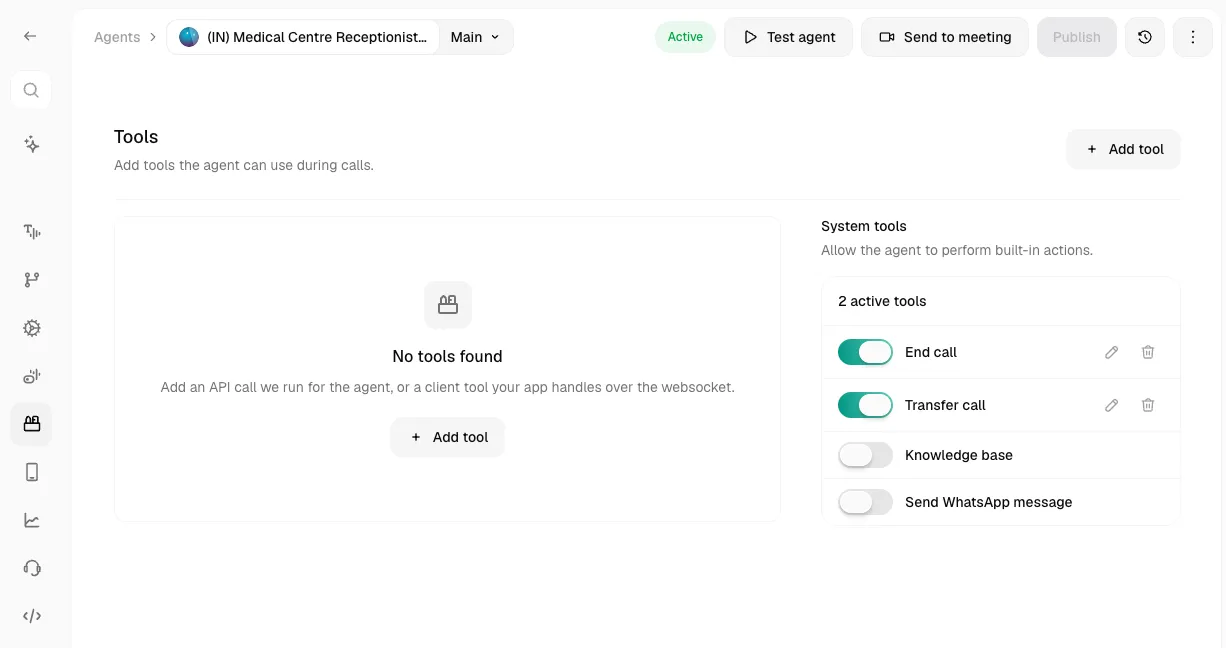Image resolution: width=1226 pixels, height=648 pixels.
Task: Click the back arrow in the sidebar
Action: [31, 36]
